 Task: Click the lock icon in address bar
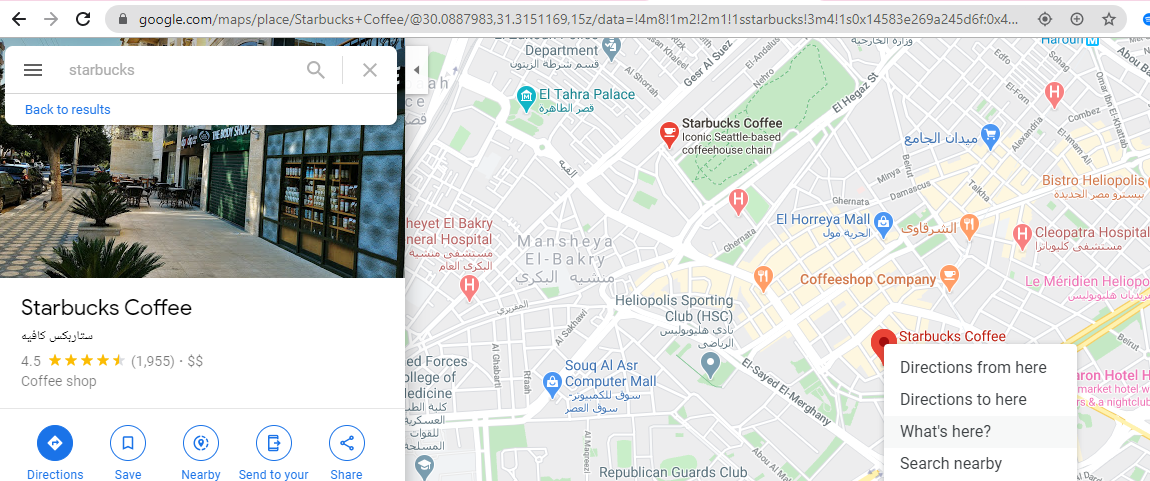122,19
